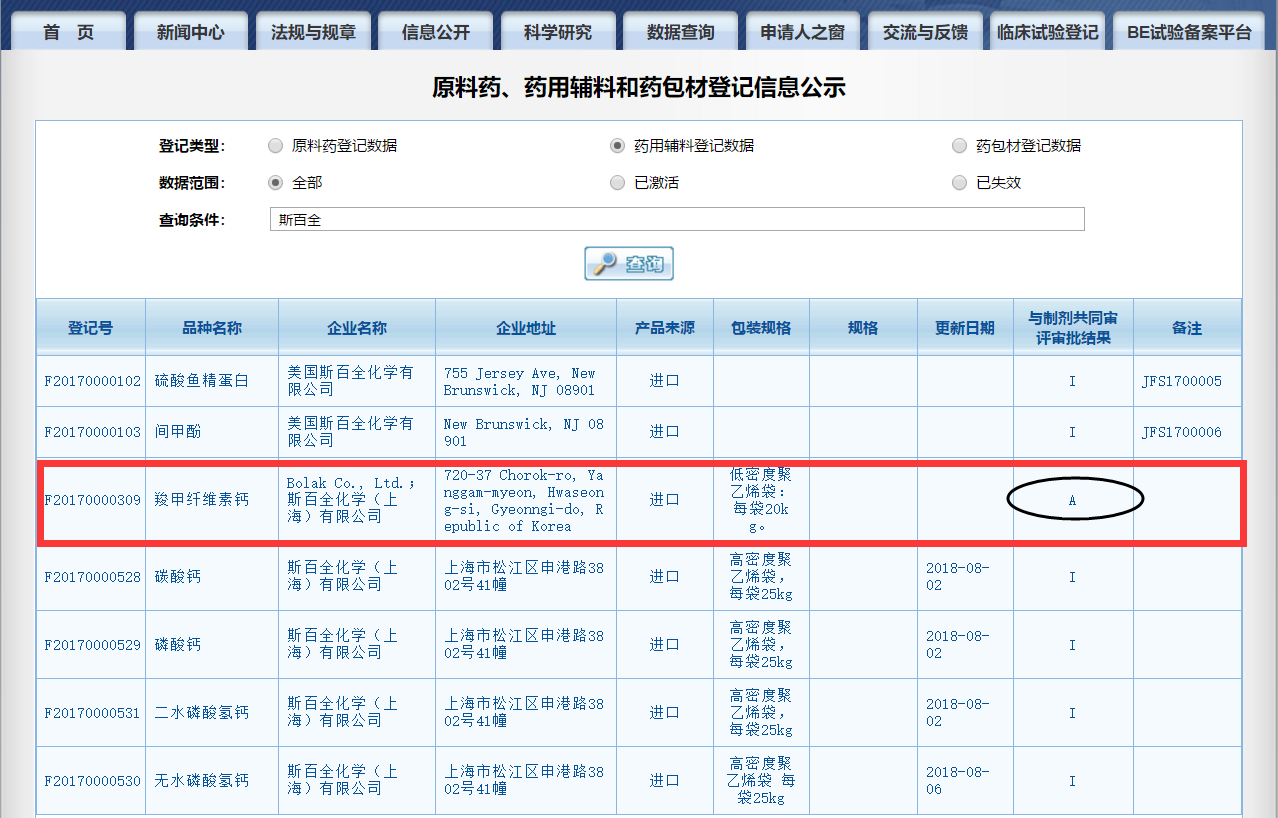Screen dimensions: 1278x818
Task: Click the 登记号 column header
Action: pyautogui.click(x=91, y=328)
